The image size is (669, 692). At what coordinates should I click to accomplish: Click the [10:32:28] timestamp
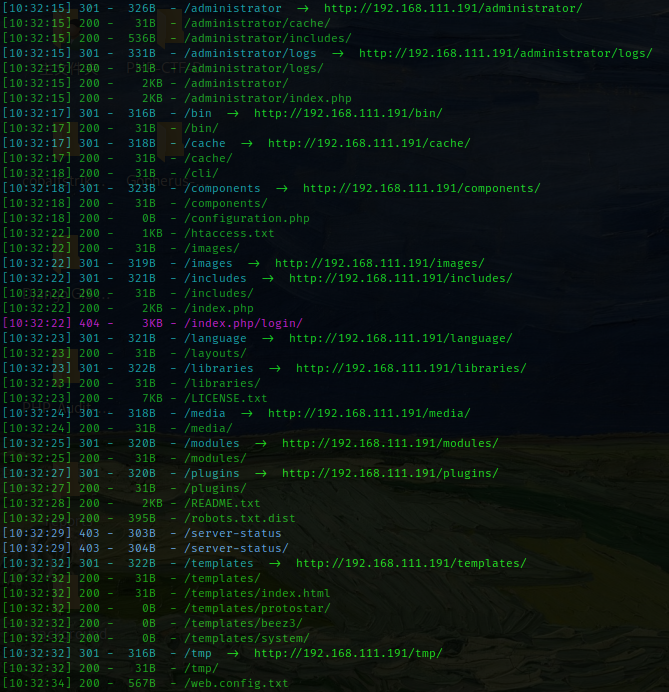point(37,504)
